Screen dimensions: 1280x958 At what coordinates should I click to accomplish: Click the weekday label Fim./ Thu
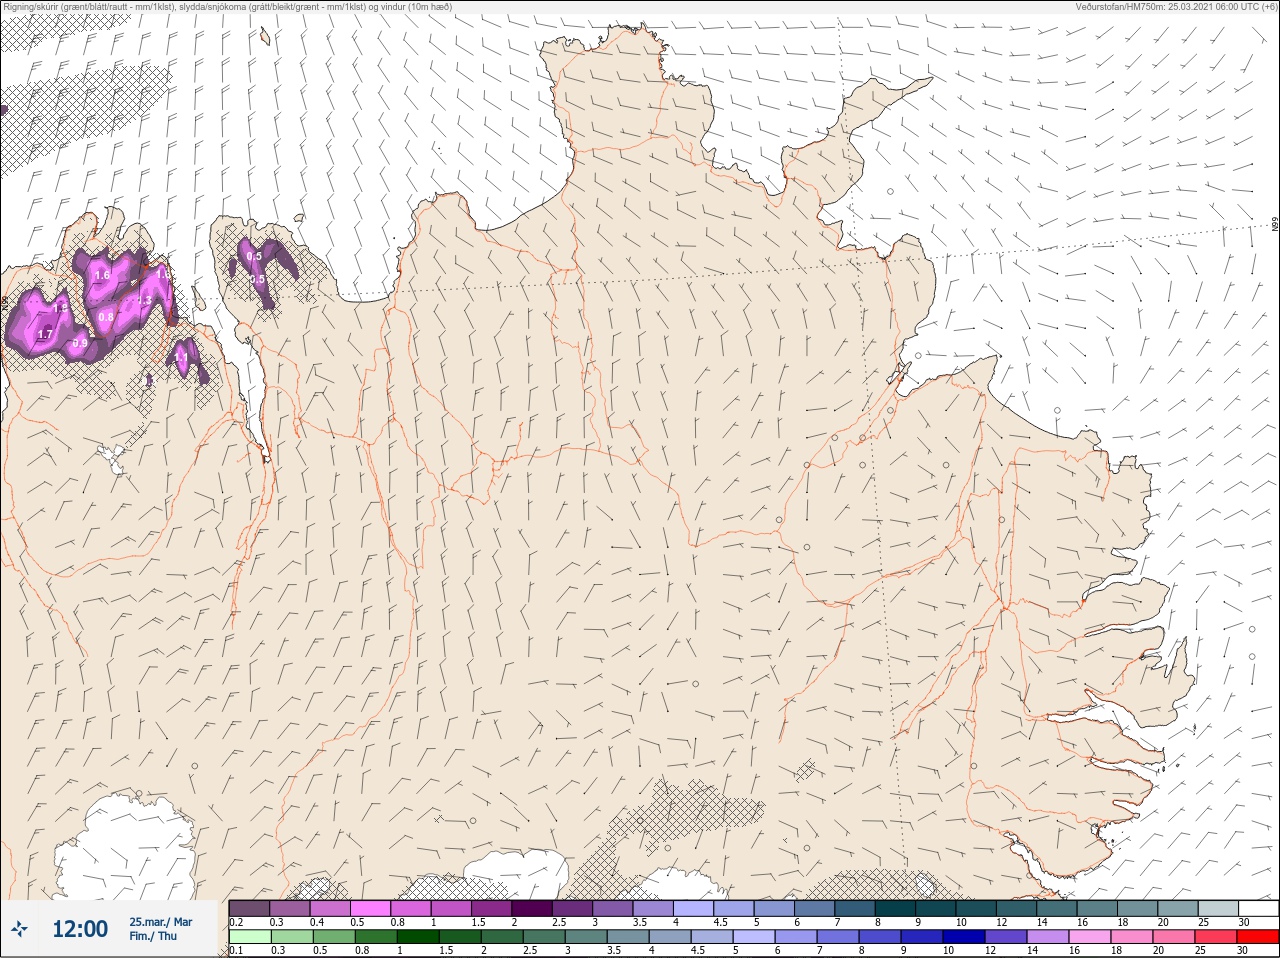[x=153, y=936]
